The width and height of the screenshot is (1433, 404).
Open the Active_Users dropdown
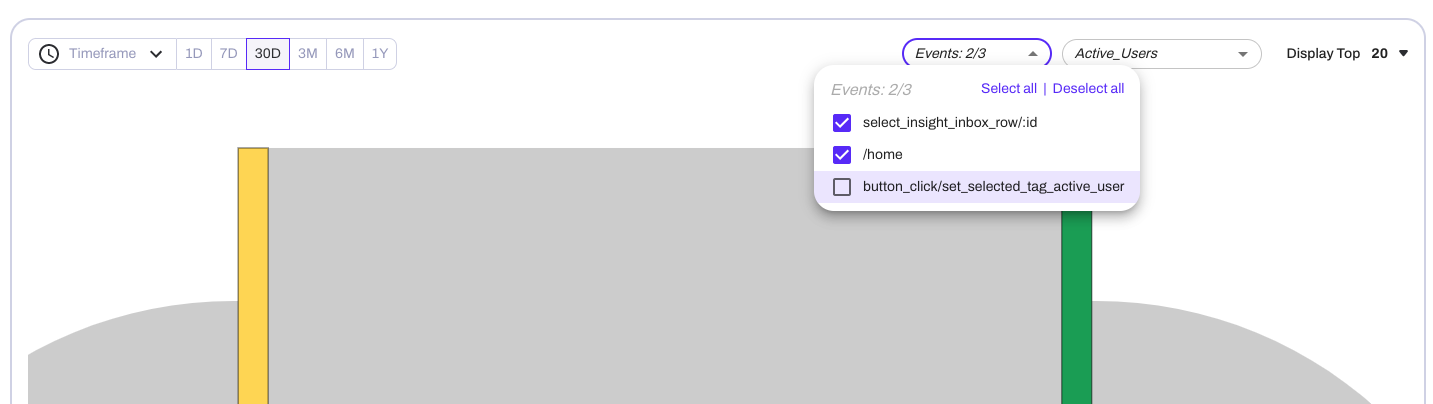(1162, 54)
